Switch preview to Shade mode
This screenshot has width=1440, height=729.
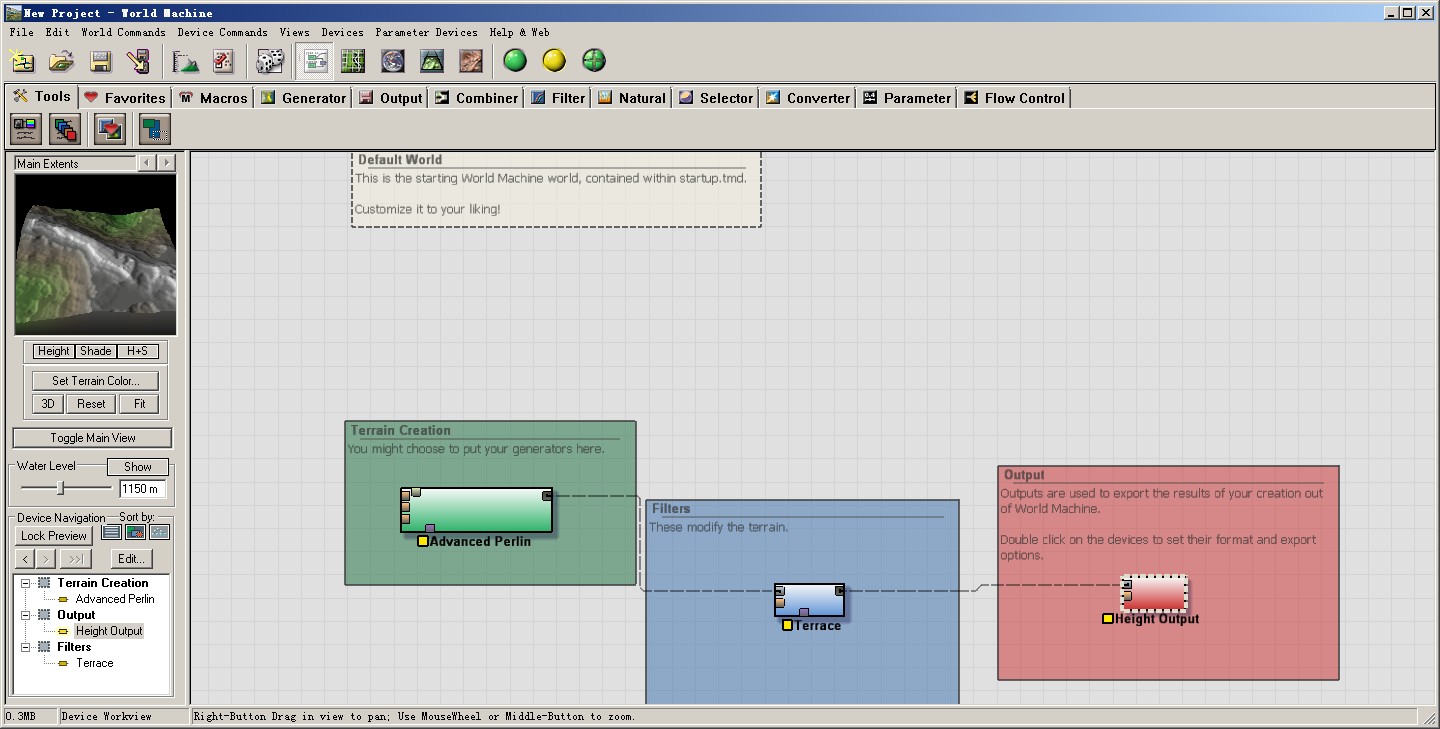[x=96, y=351]
